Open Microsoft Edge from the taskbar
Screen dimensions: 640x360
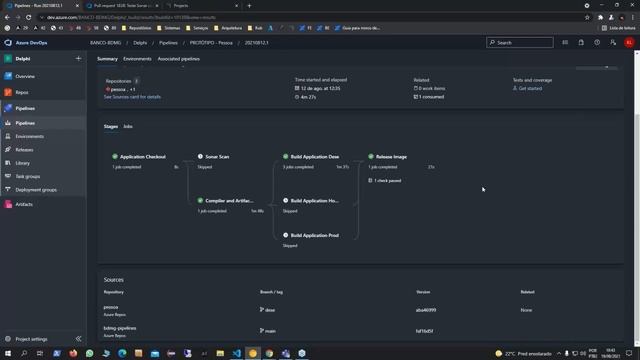pos(122,353)
